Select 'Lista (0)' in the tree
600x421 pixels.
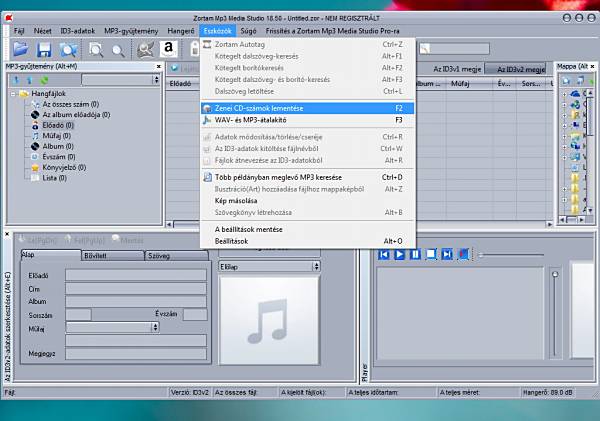54,178
